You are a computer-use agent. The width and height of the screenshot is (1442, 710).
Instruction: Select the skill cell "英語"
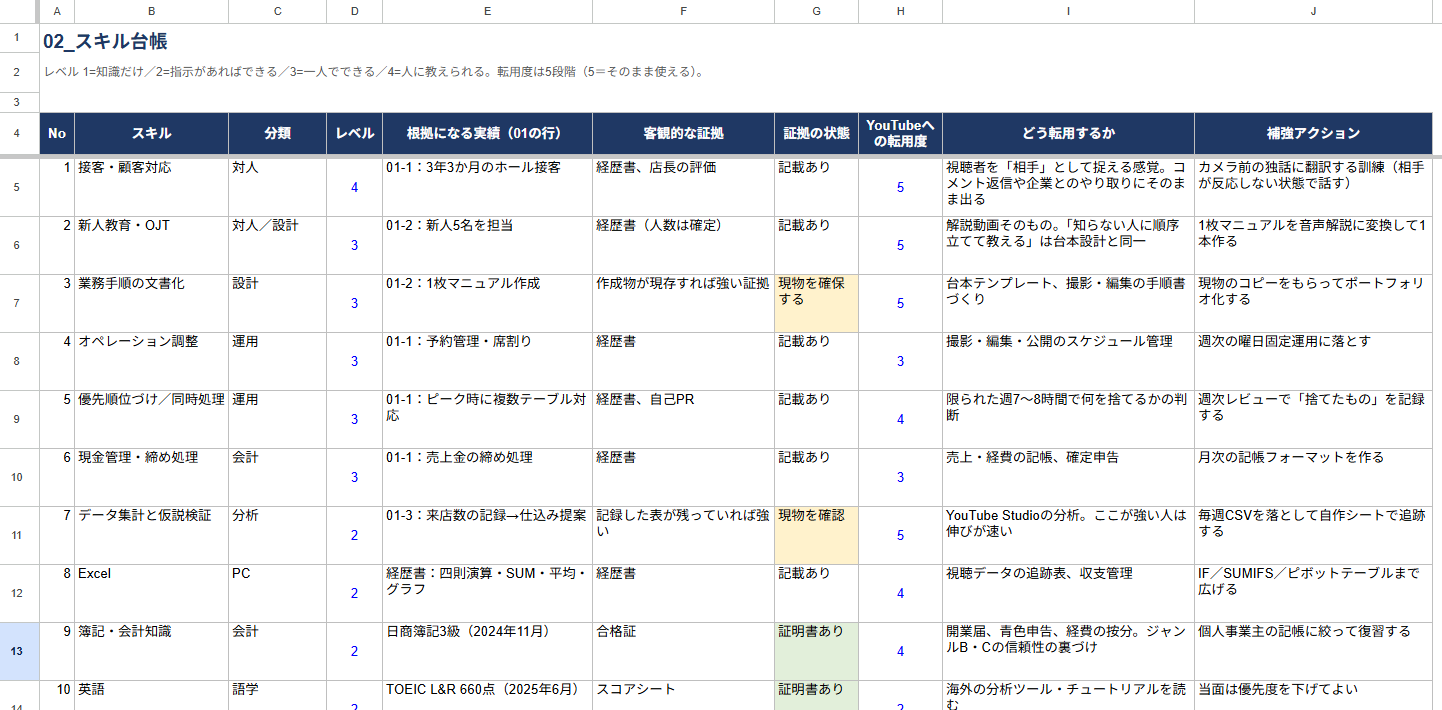pyautogui.click(x=151, y=695)
